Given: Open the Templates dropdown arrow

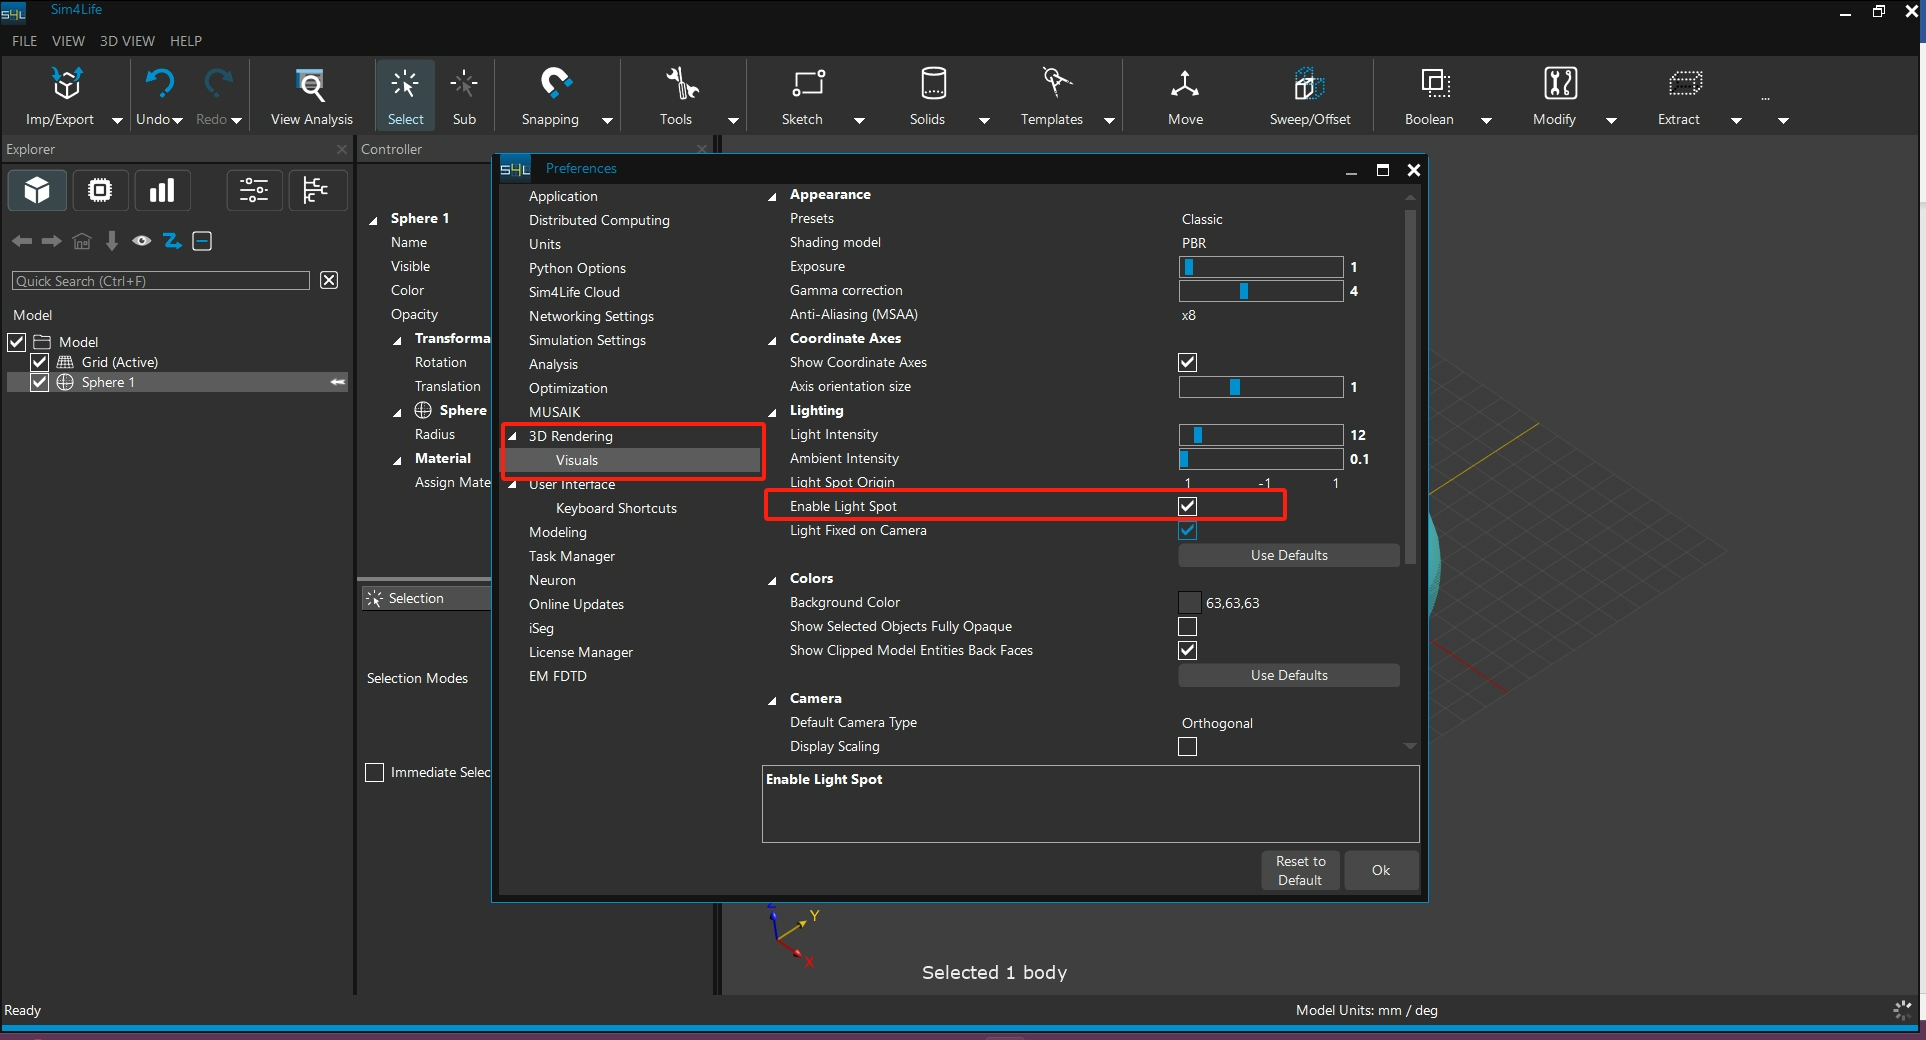Looking at the screenshot, I should click(1109, 121).
